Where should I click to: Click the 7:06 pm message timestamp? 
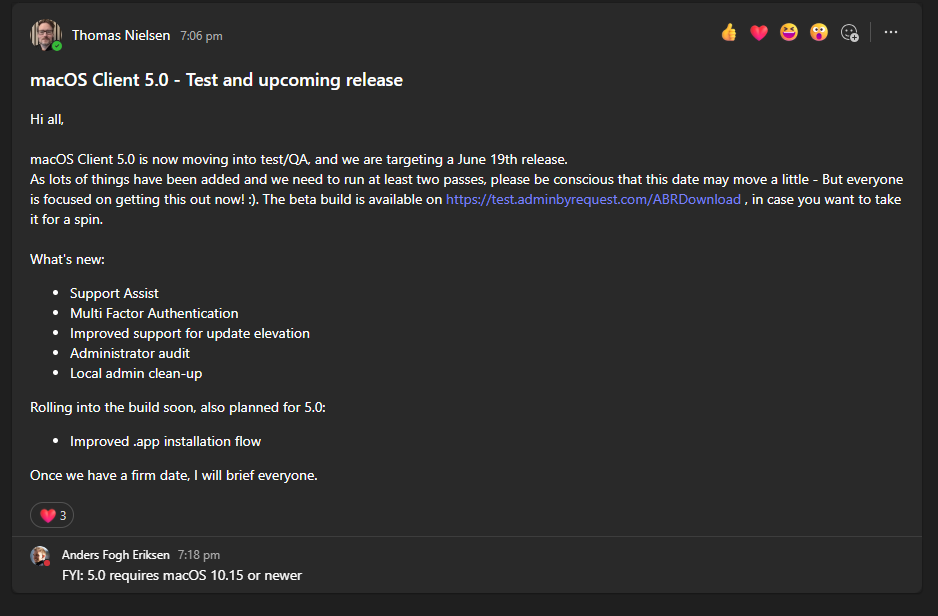201,36
